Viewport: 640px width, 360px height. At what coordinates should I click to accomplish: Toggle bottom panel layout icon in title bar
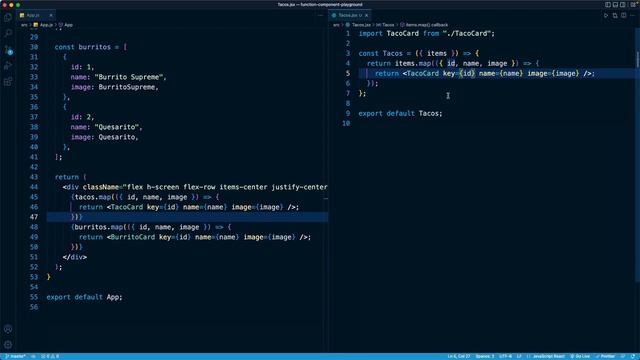615,4
